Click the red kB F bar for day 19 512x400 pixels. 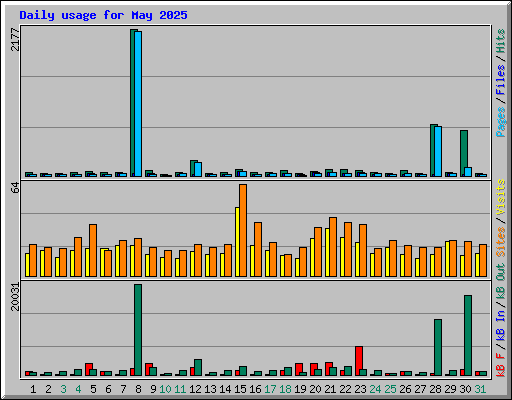click(x=299, y=369)
